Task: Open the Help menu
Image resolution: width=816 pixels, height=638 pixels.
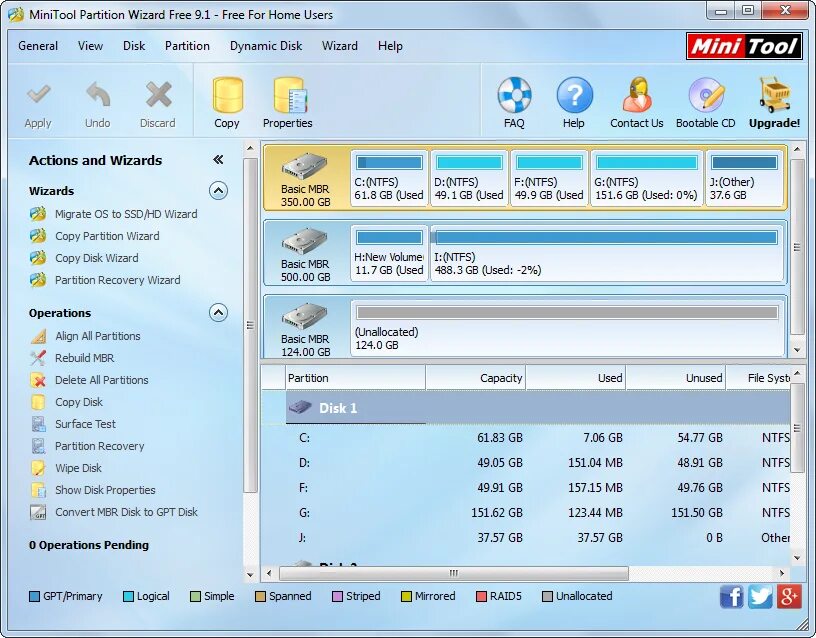Action: [390, 46]
